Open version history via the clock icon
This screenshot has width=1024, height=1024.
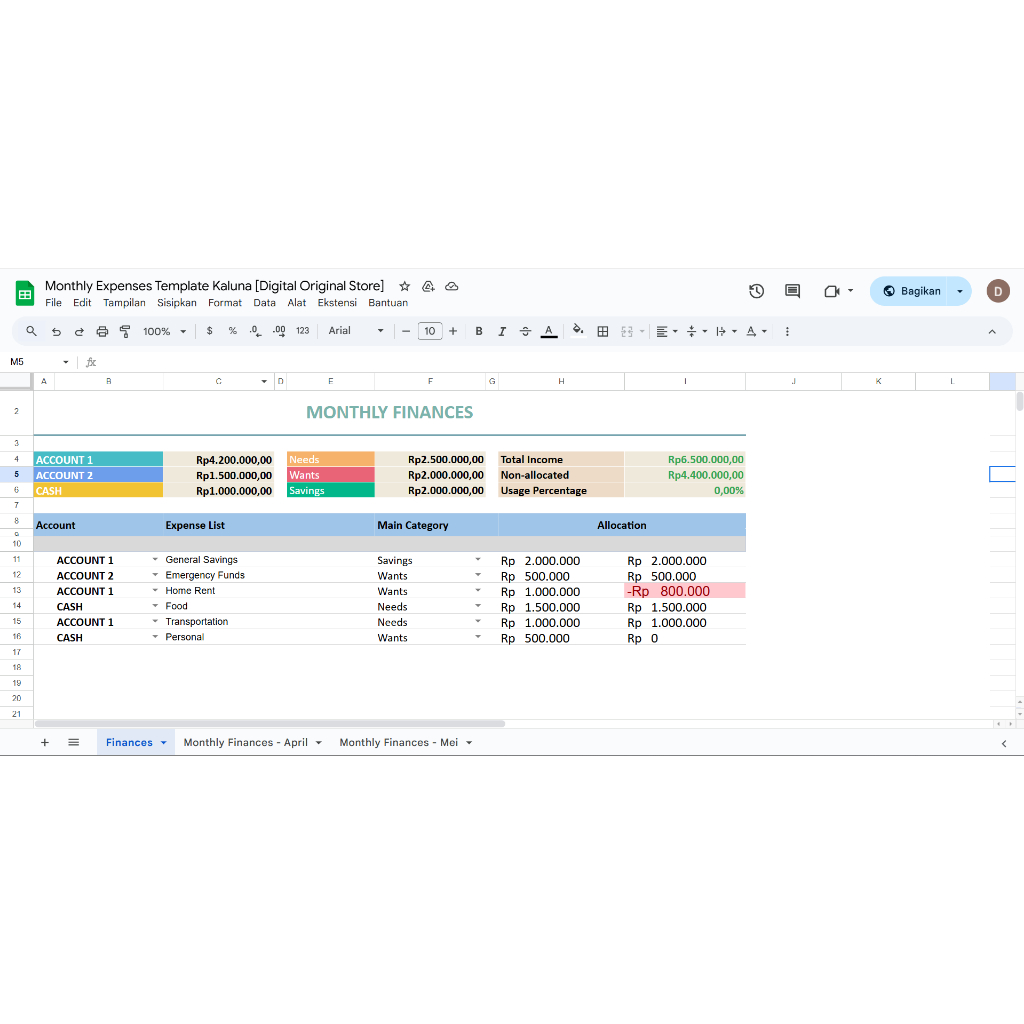756,291
